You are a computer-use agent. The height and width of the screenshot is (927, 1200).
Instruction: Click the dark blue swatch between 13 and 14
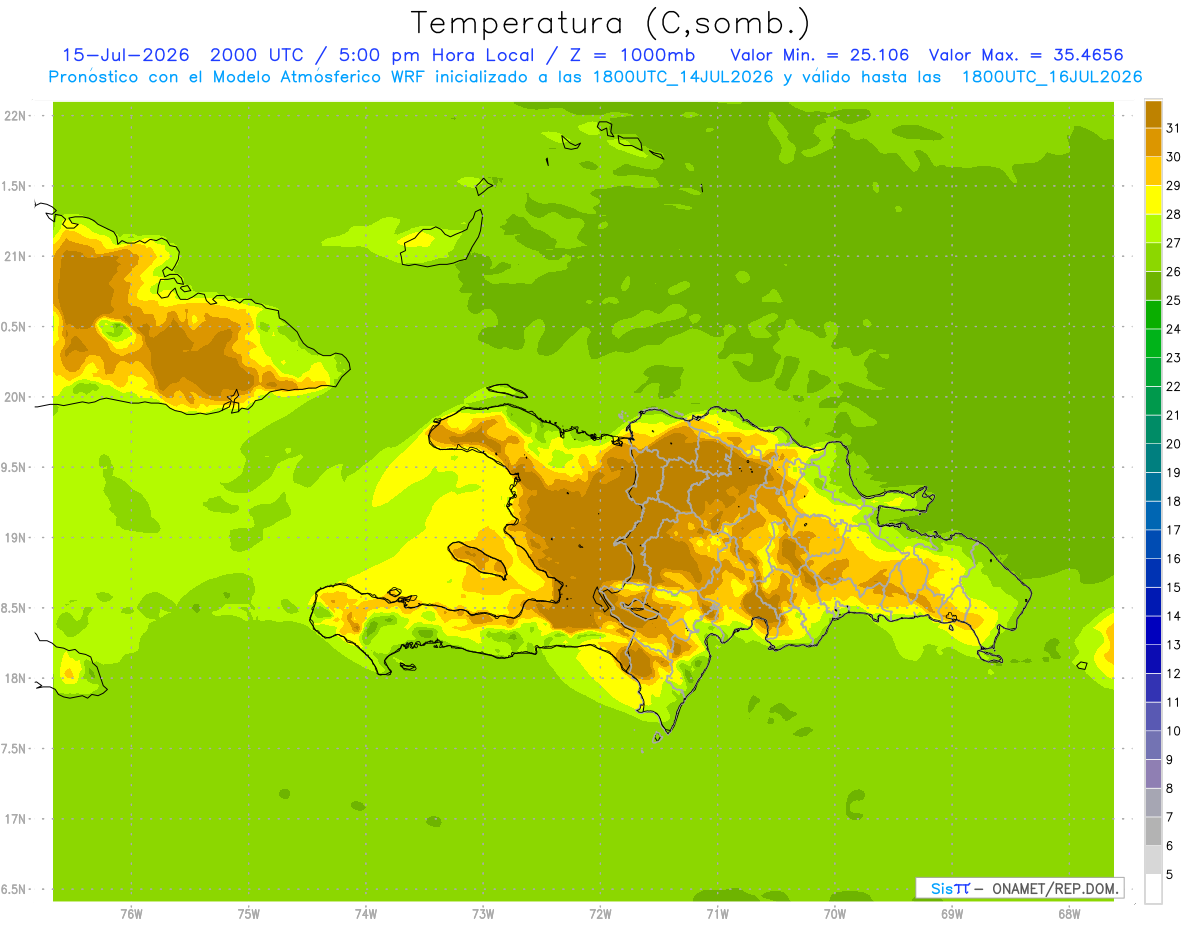(1153, 630)
